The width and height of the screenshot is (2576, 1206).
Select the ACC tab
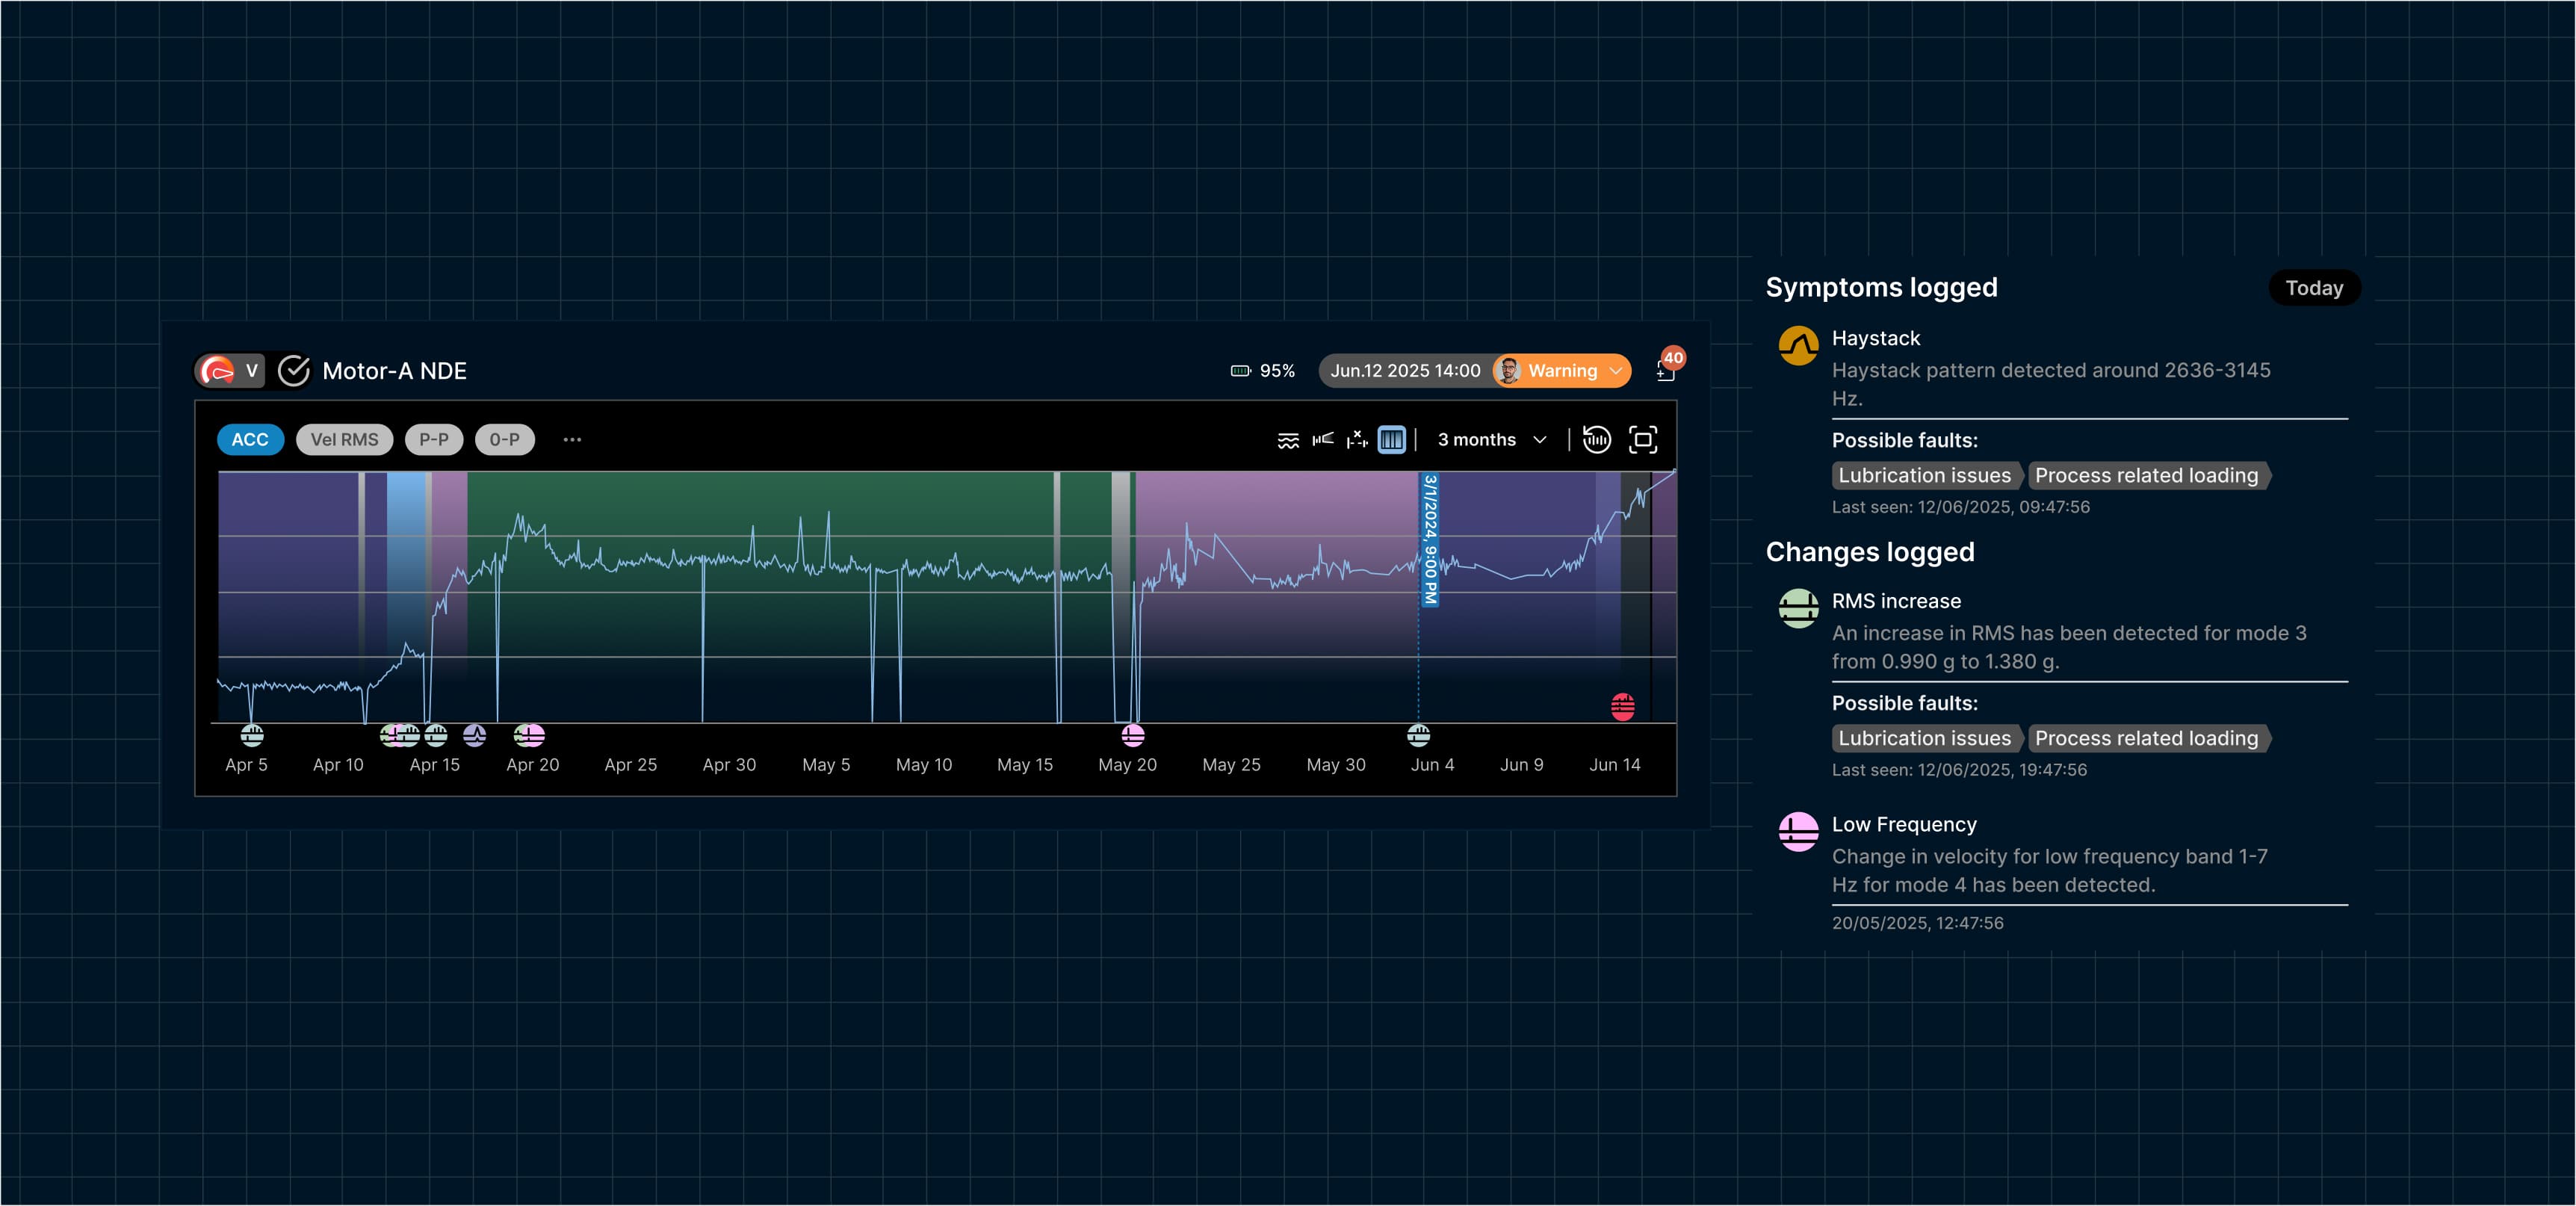click(250, 440)
